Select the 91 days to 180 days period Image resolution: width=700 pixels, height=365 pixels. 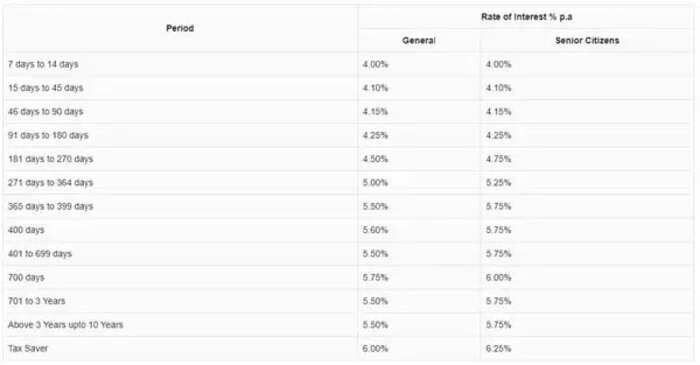[x=48, y=135]
